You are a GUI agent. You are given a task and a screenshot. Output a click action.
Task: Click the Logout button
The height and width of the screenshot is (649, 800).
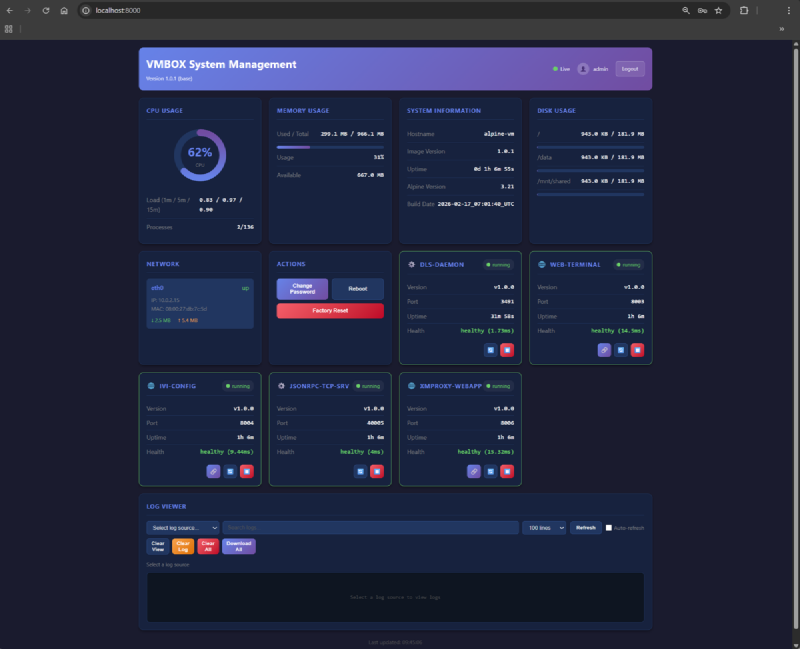(x=629, y=68)
